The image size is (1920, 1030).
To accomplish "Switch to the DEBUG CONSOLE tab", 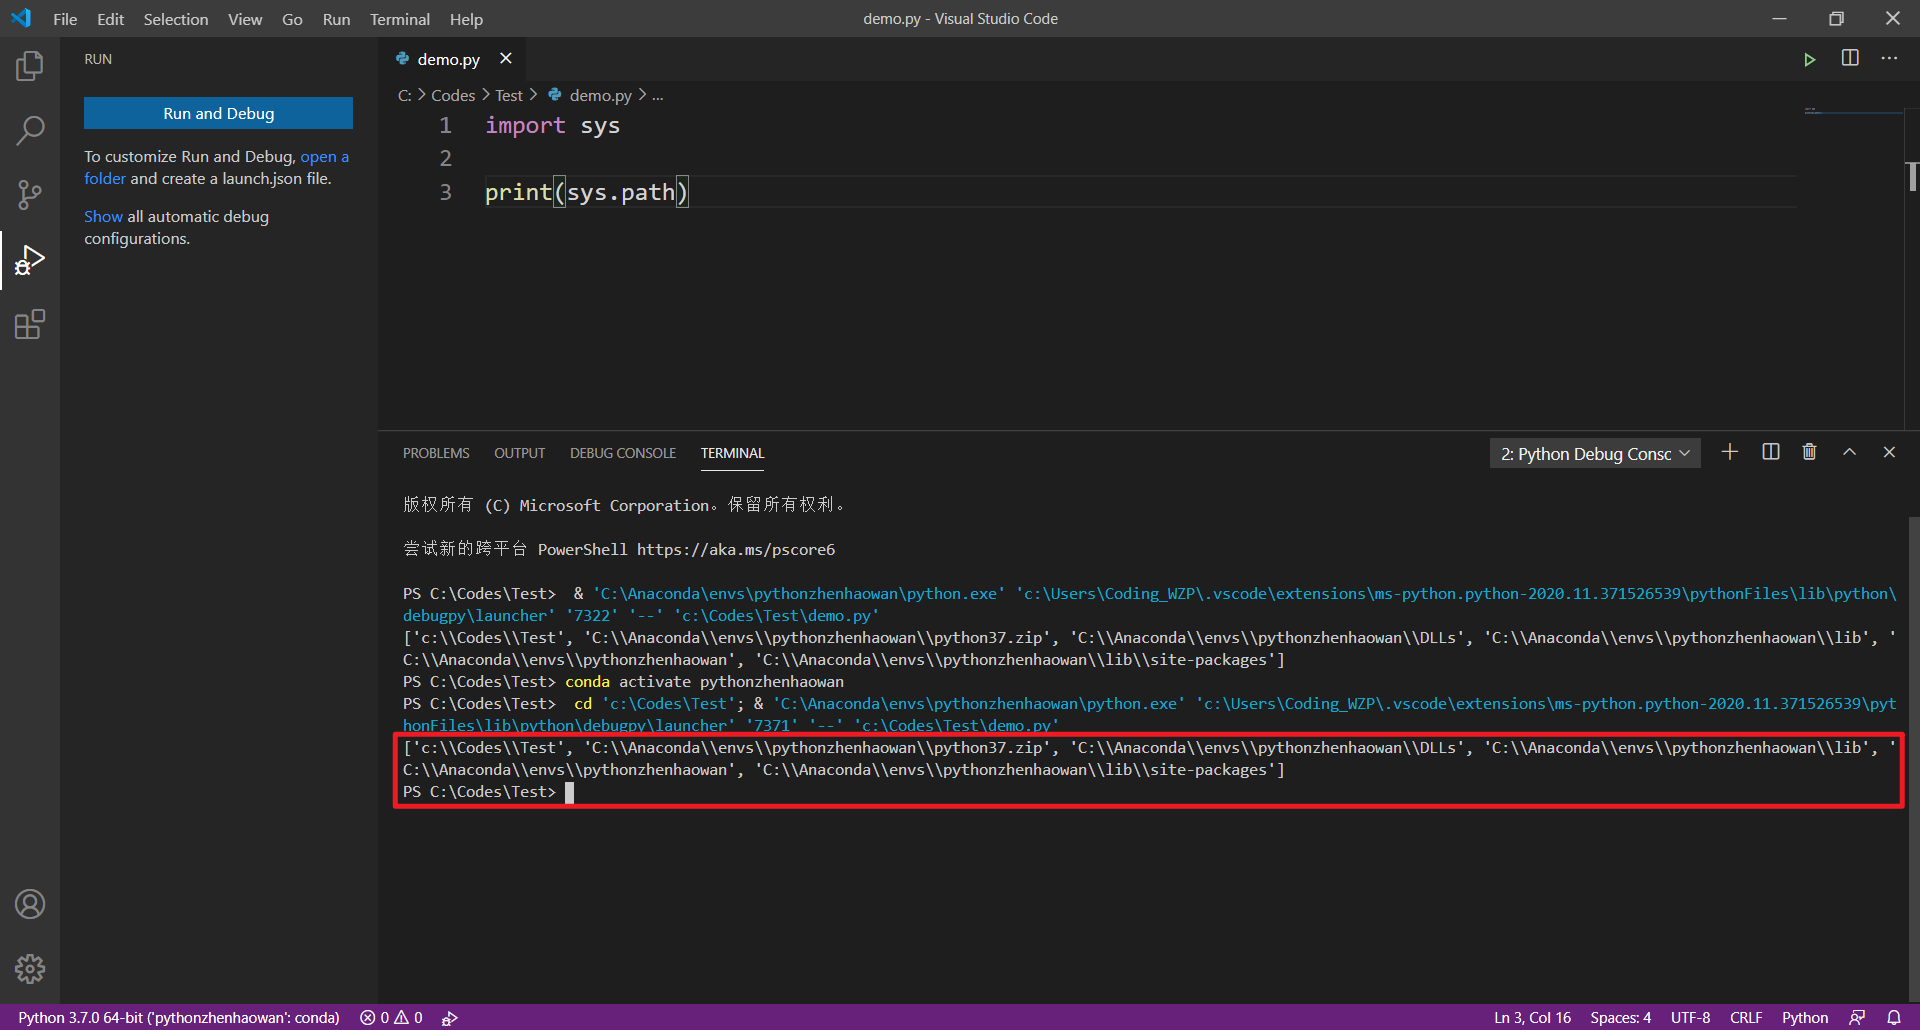I will coord(622,453).
